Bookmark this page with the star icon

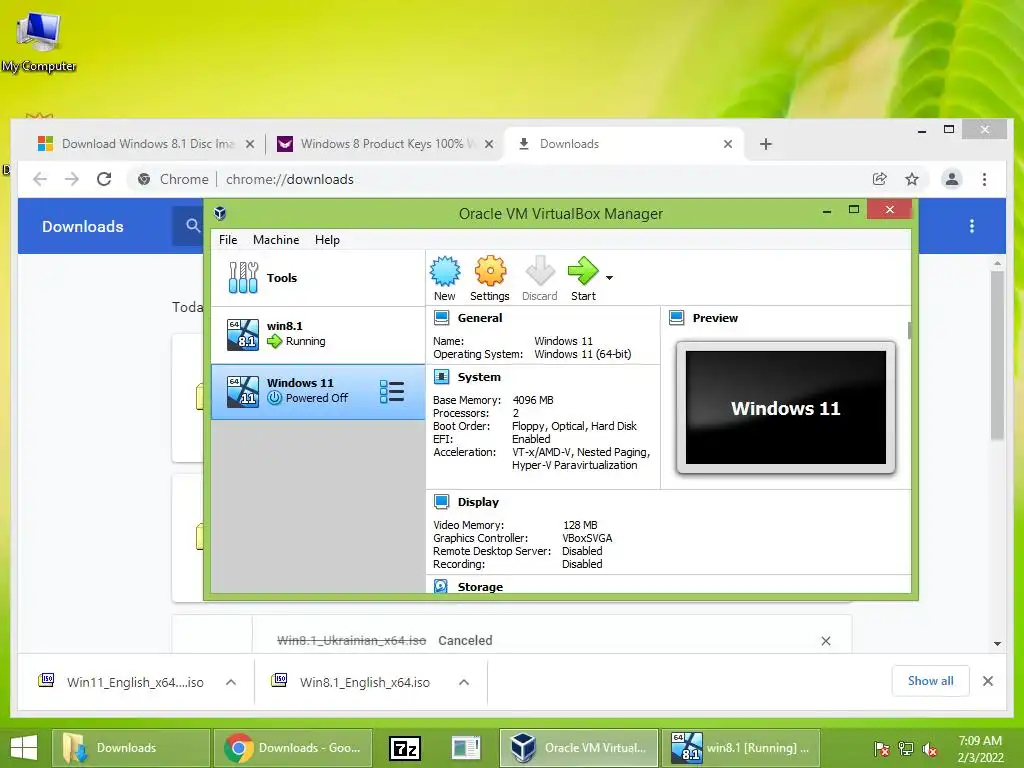pyautogui.click(x=912, y=179)
